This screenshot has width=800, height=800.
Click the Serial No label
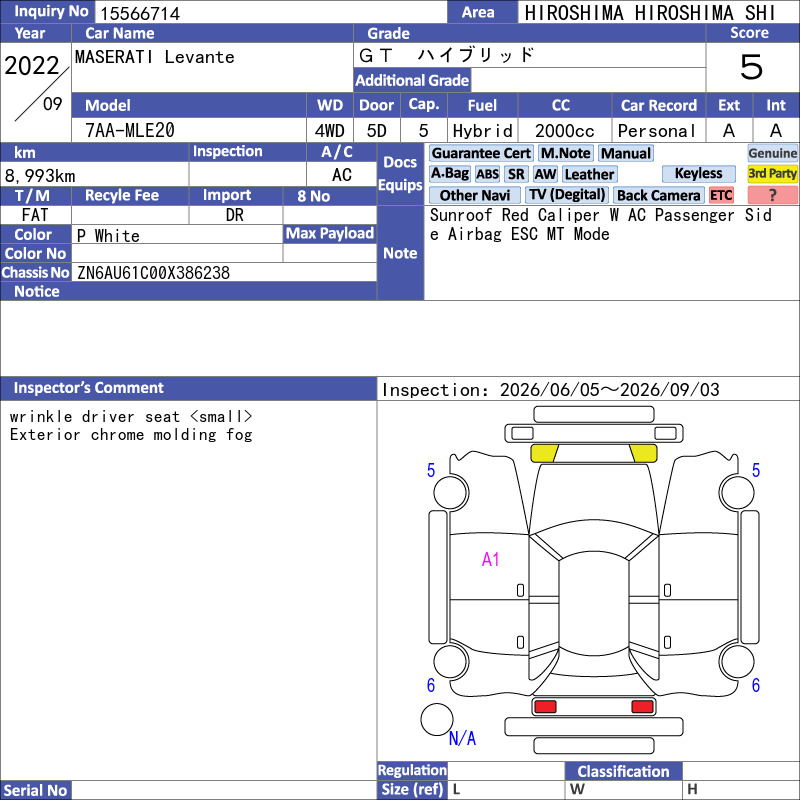(35, 790)
